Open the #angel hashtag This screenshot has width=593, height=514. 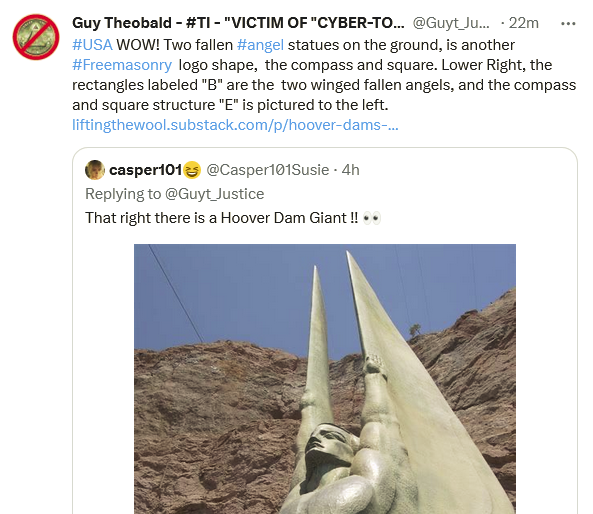click(260, 45)
